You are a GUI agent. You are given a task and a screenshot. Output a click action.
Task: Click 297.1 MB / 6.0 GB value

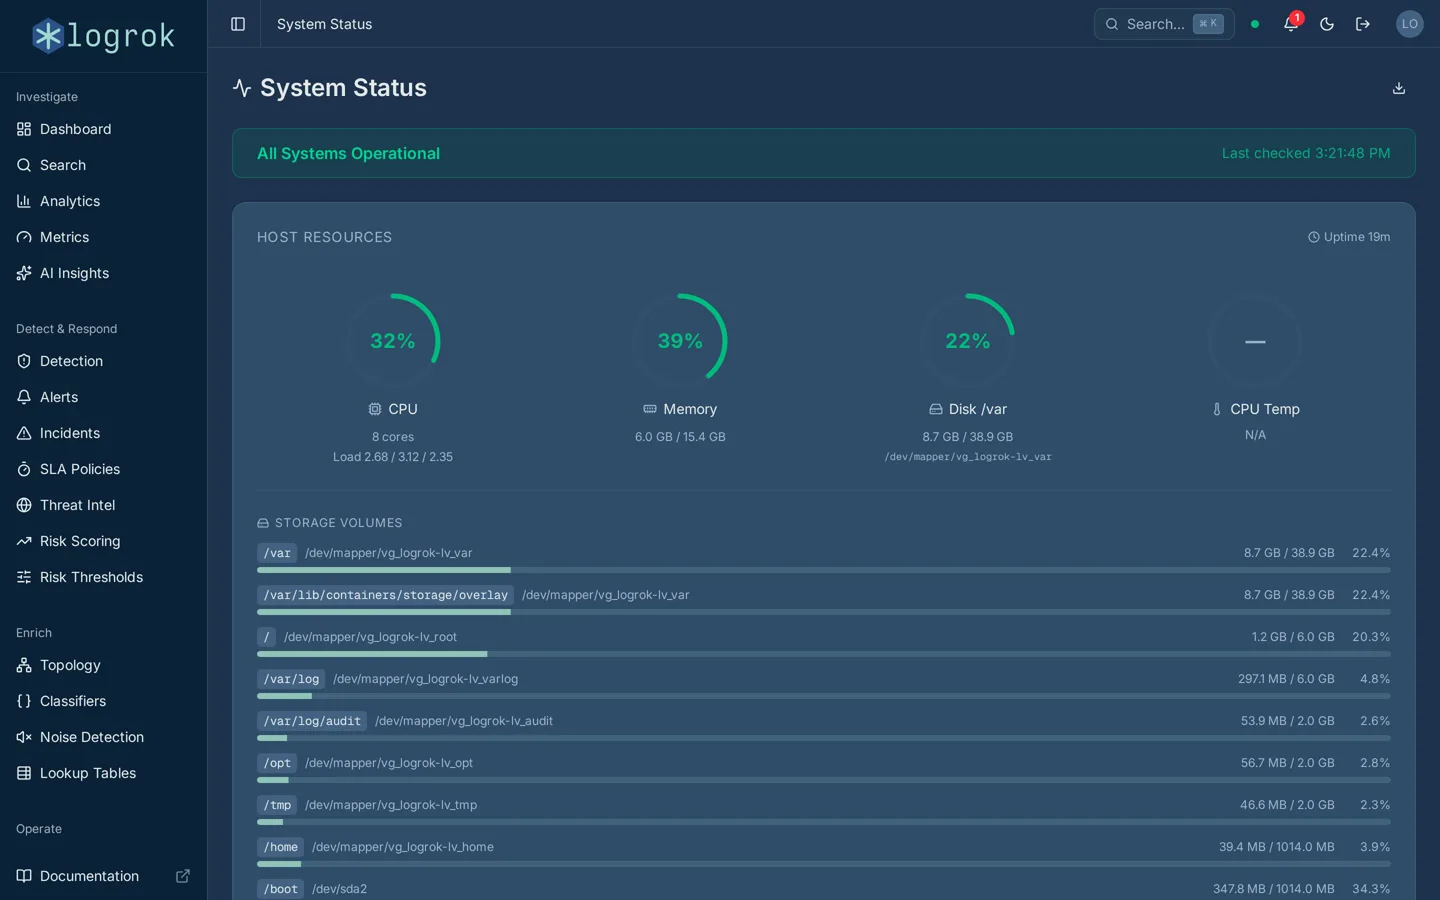pyautogui.click(x=1286, y=679)
